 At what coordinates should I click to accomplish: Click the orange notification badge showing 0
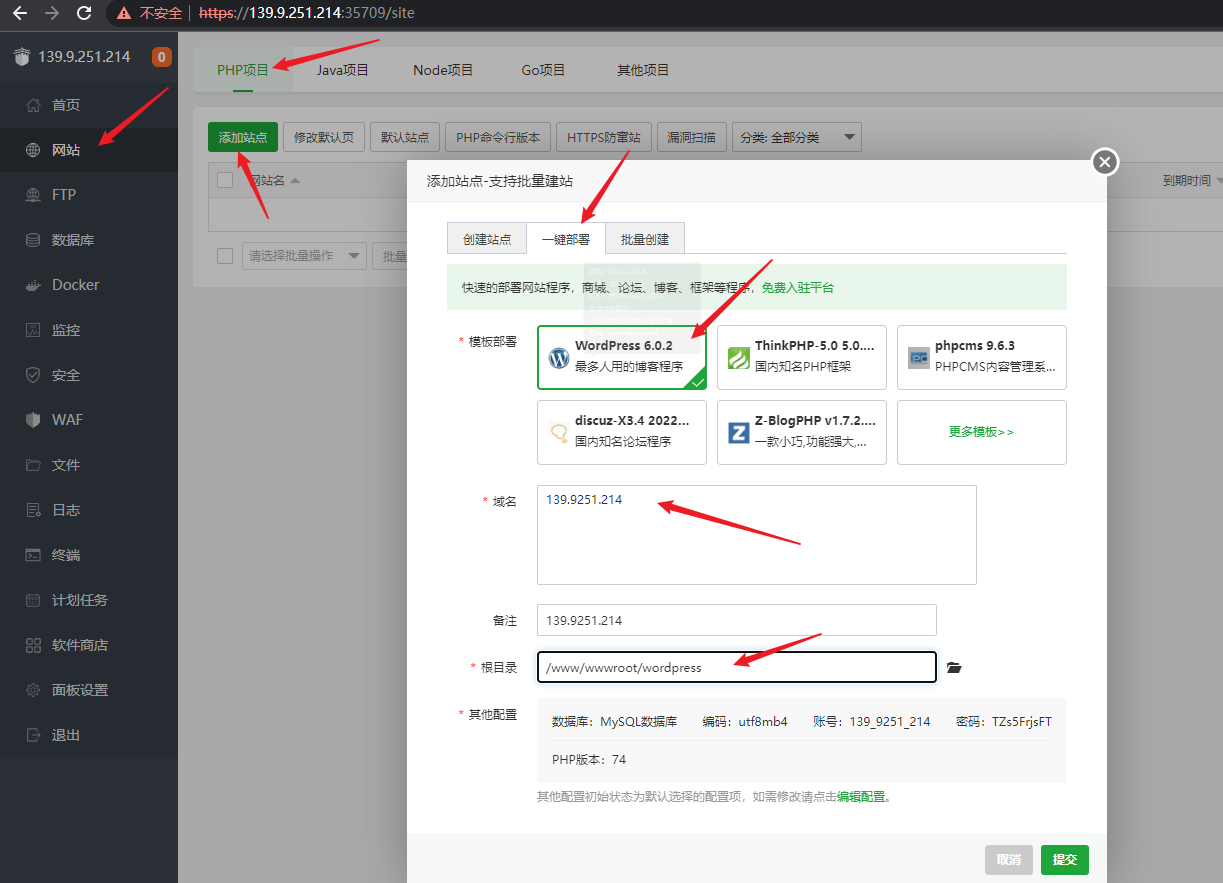tap(162, 57)
